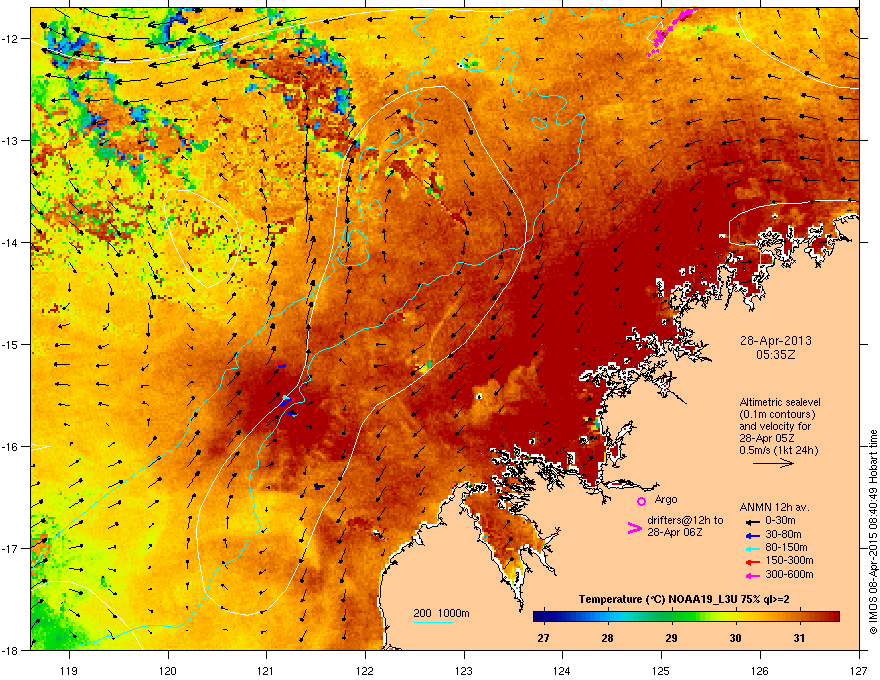The height and width of the screenshot is (680, 880).
Task: Click the longitude axis label 120
Action: click(x=168, y=670)
